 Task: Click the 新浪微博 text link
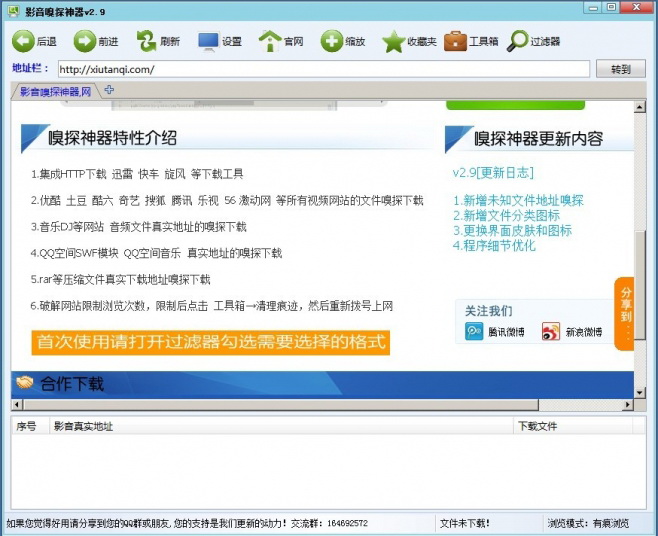pyautogui.click(x=584, y=332)
